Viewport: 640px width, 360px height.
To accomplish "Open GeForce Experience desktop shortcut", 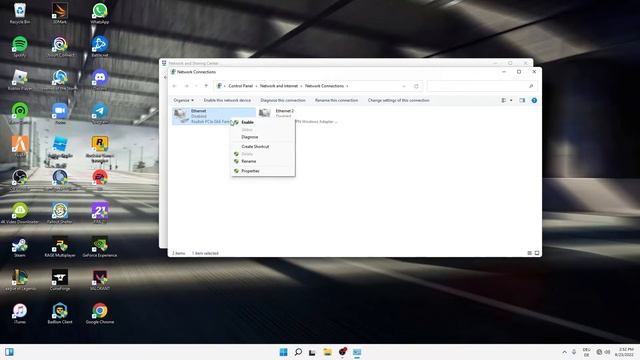I will pyautogui.click(x=100, y=247).
